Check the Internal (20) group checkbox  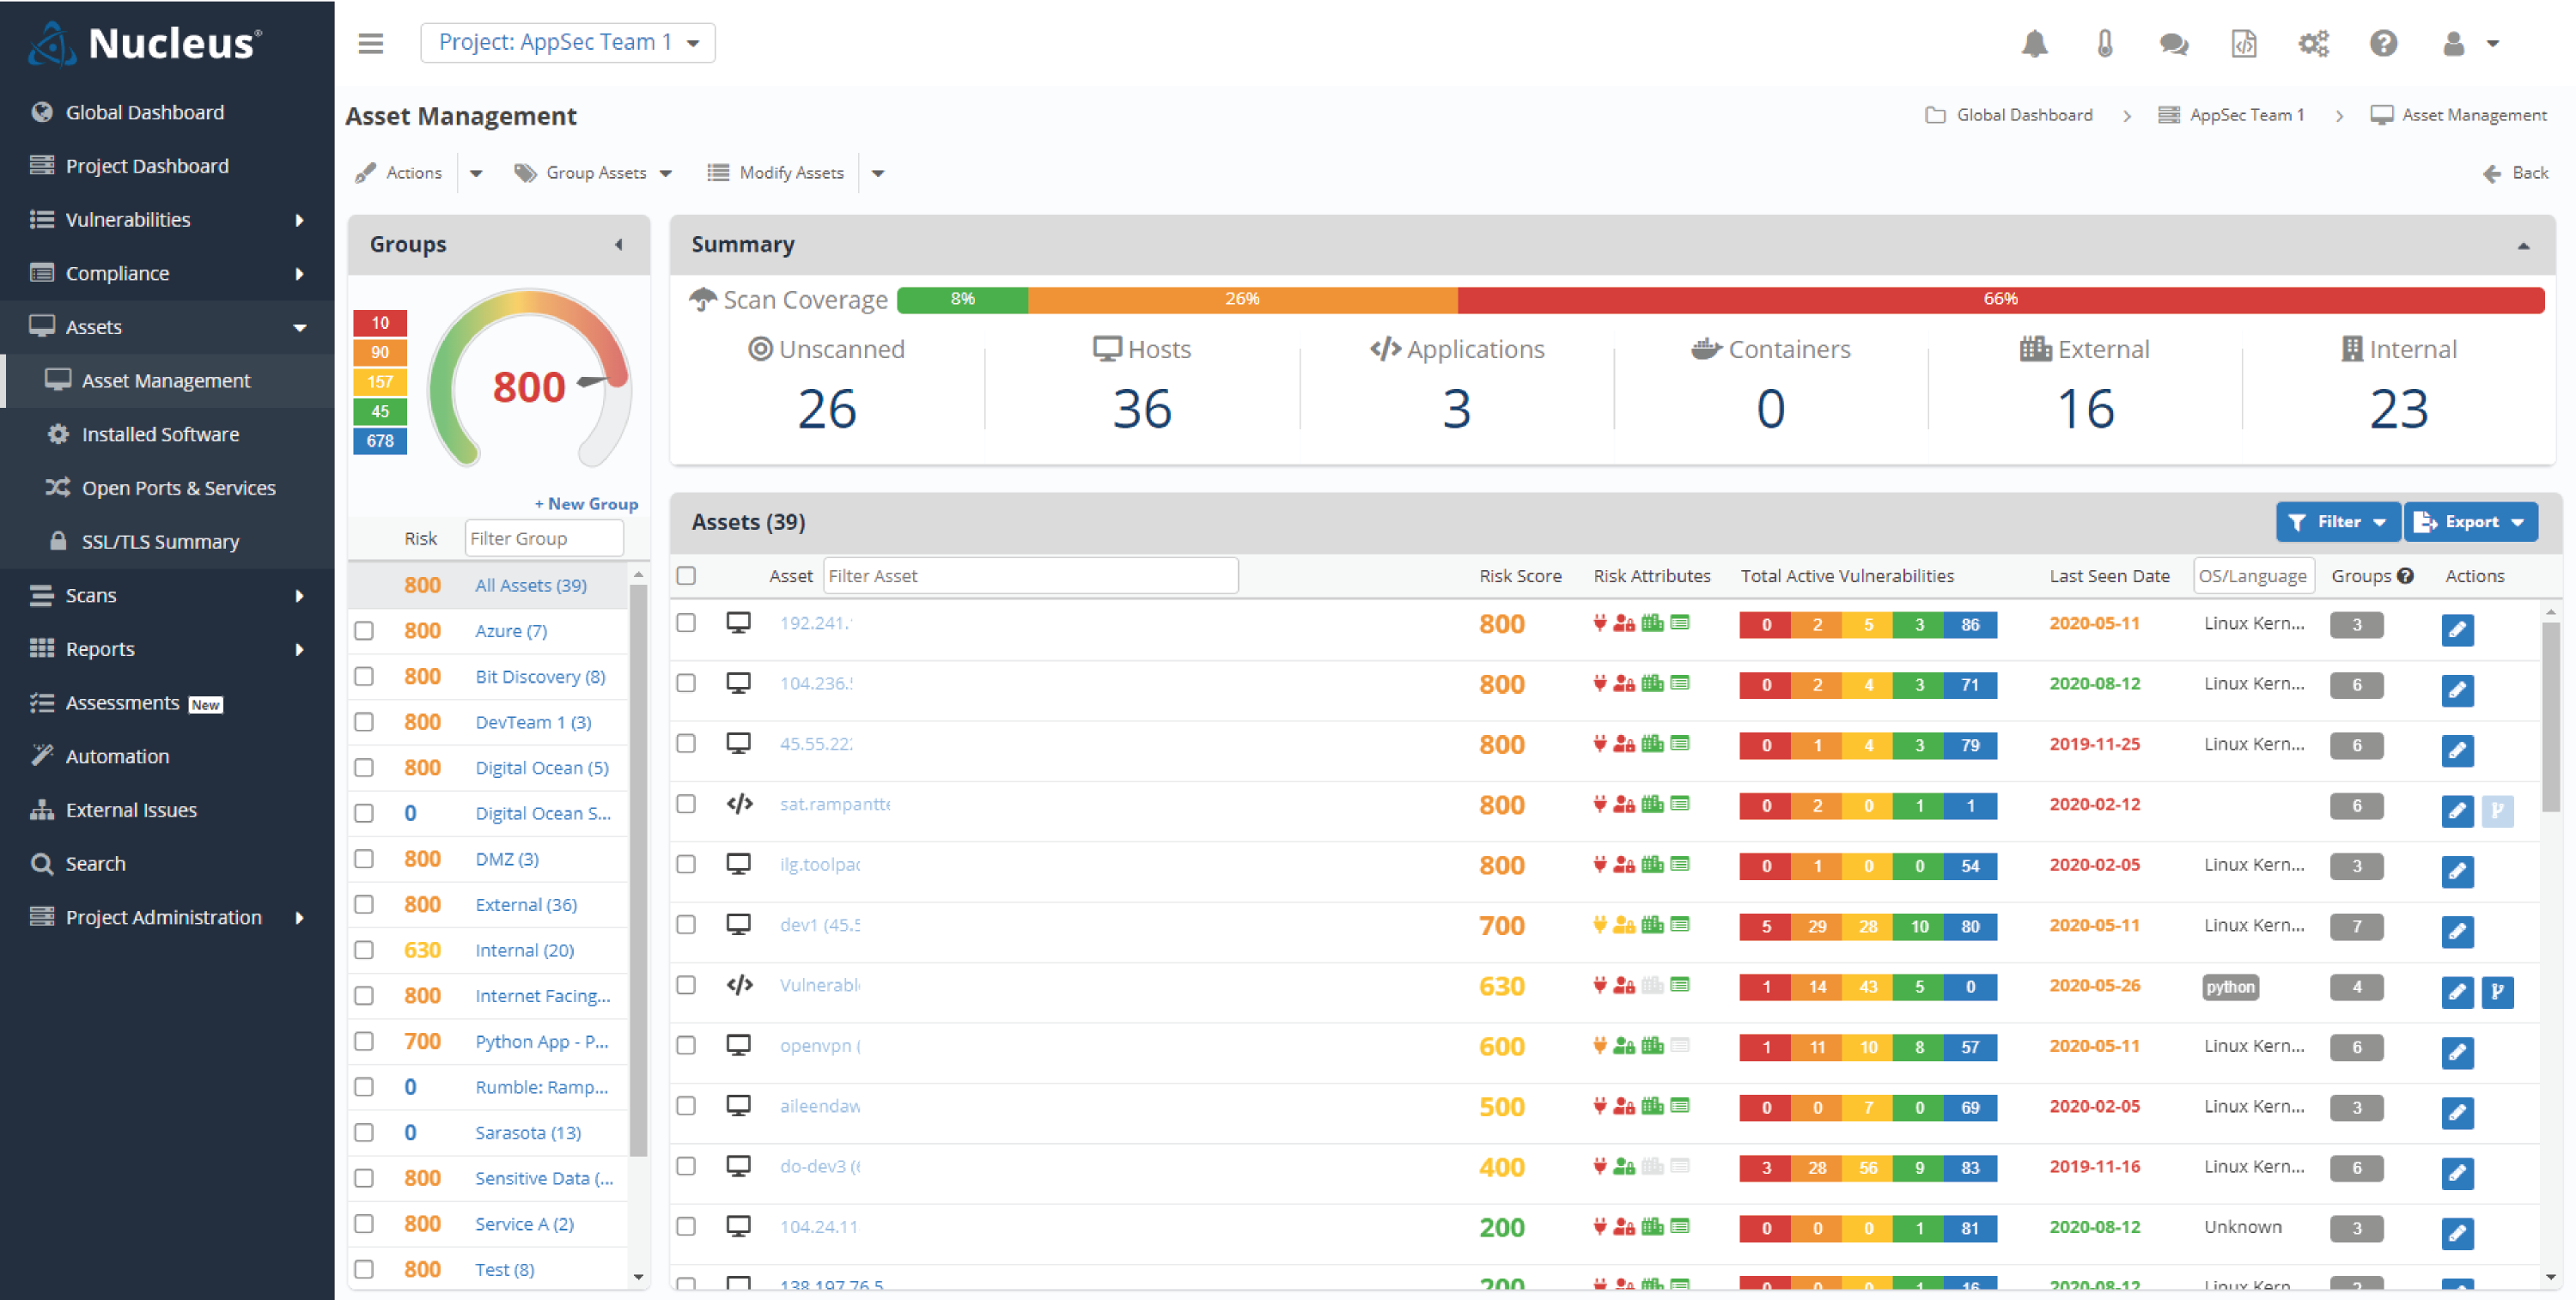click(364, 949)
